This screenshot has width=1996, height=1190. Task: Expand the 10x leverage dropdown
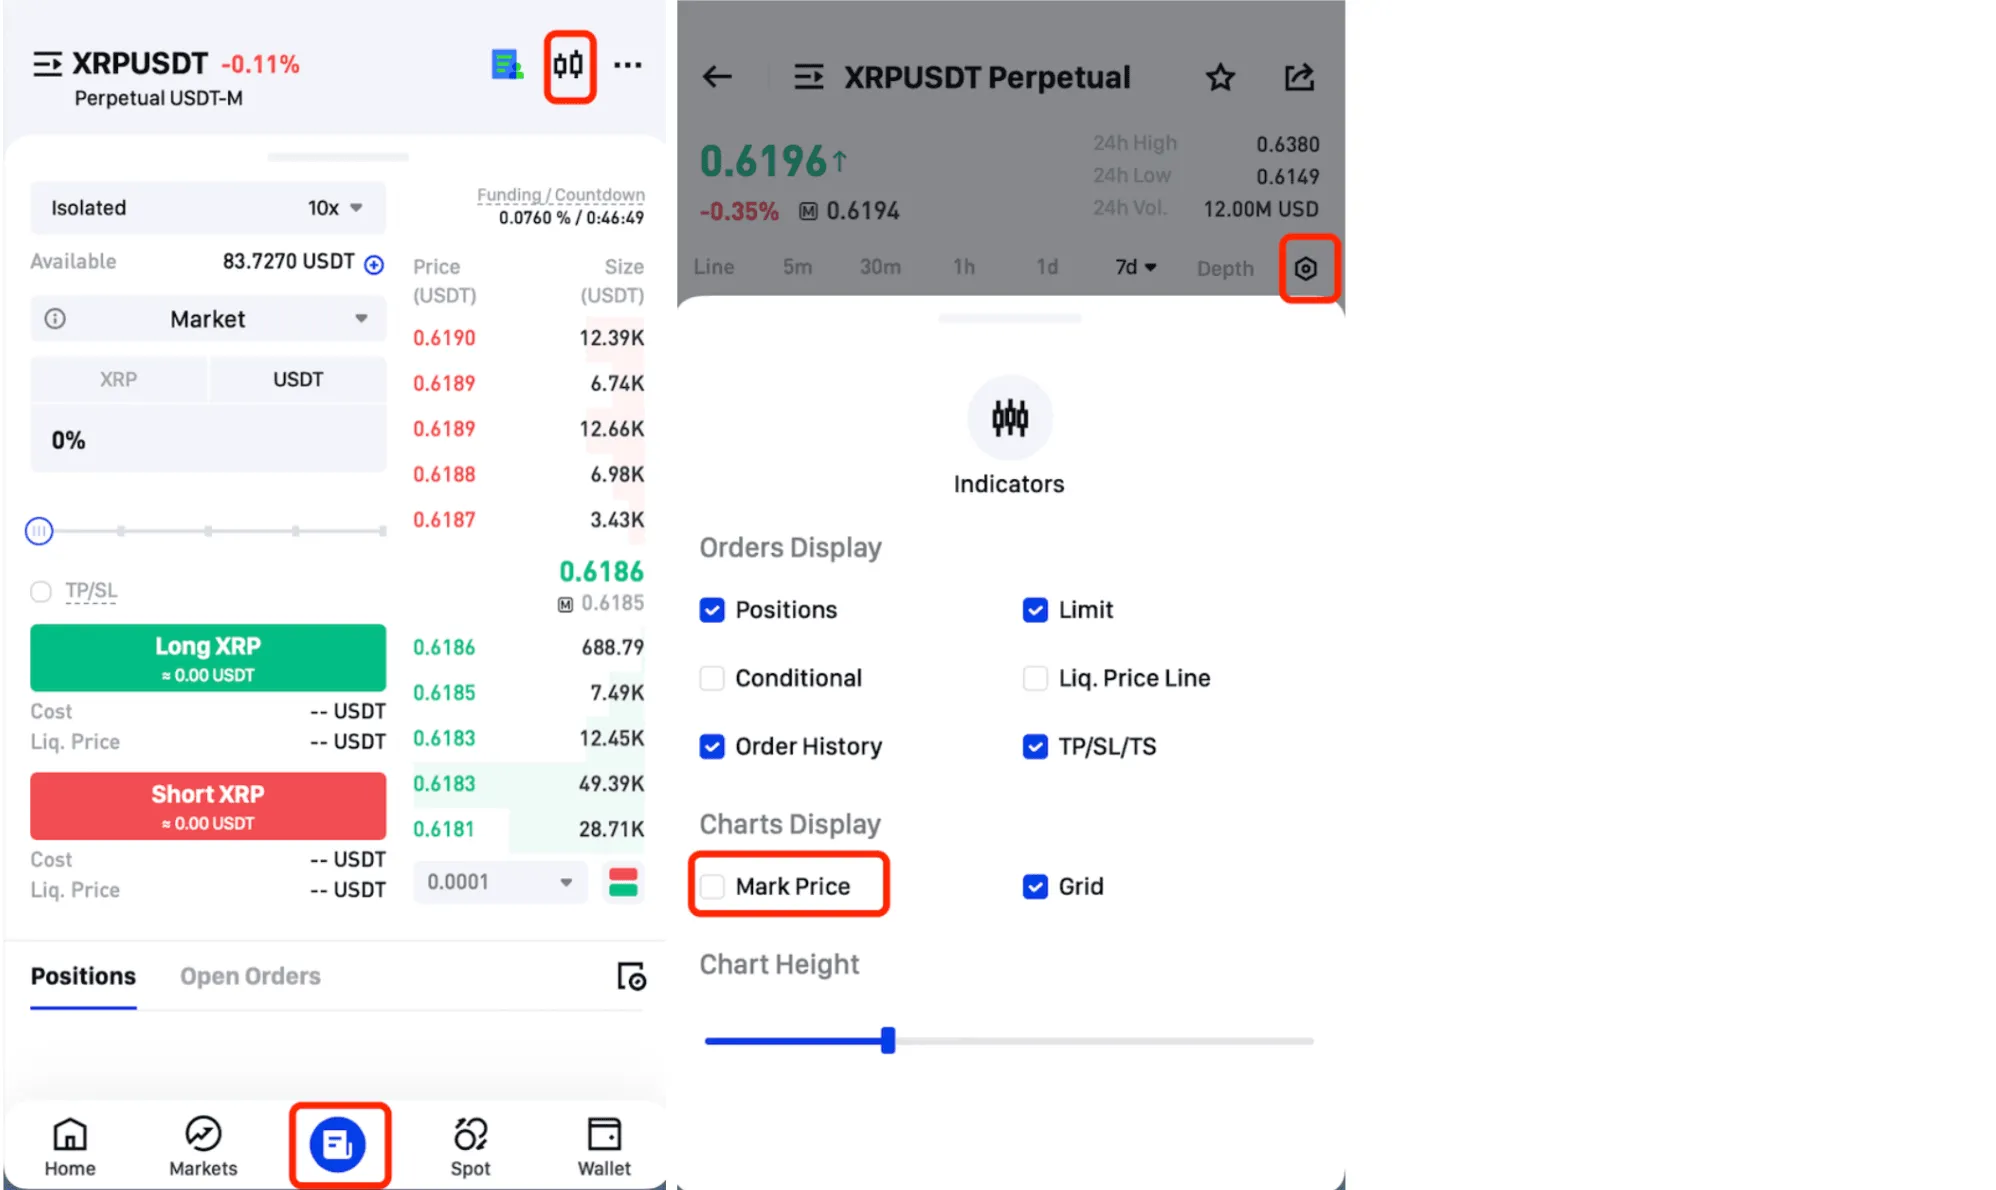tap(335, 208)
